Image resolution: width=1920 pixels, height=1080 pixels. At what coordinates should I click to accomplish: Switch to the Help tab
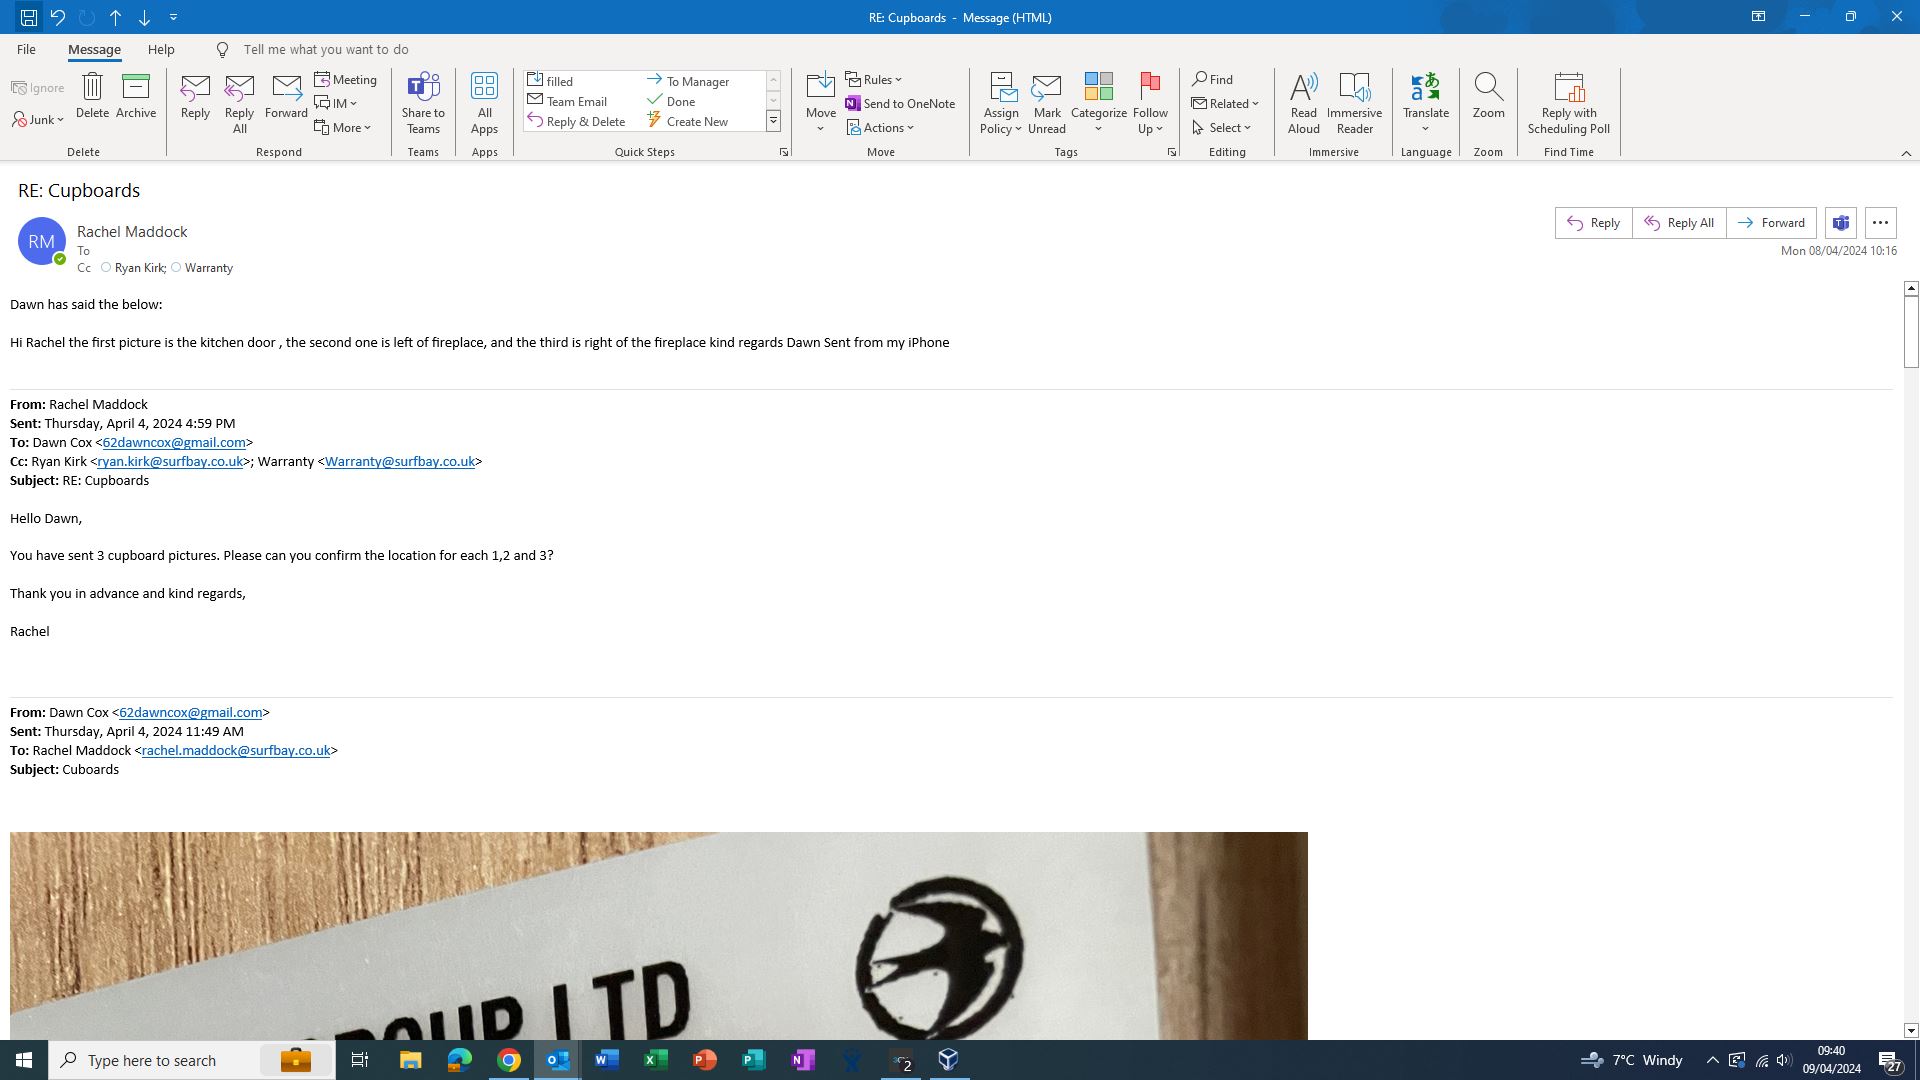pos(161,49)
